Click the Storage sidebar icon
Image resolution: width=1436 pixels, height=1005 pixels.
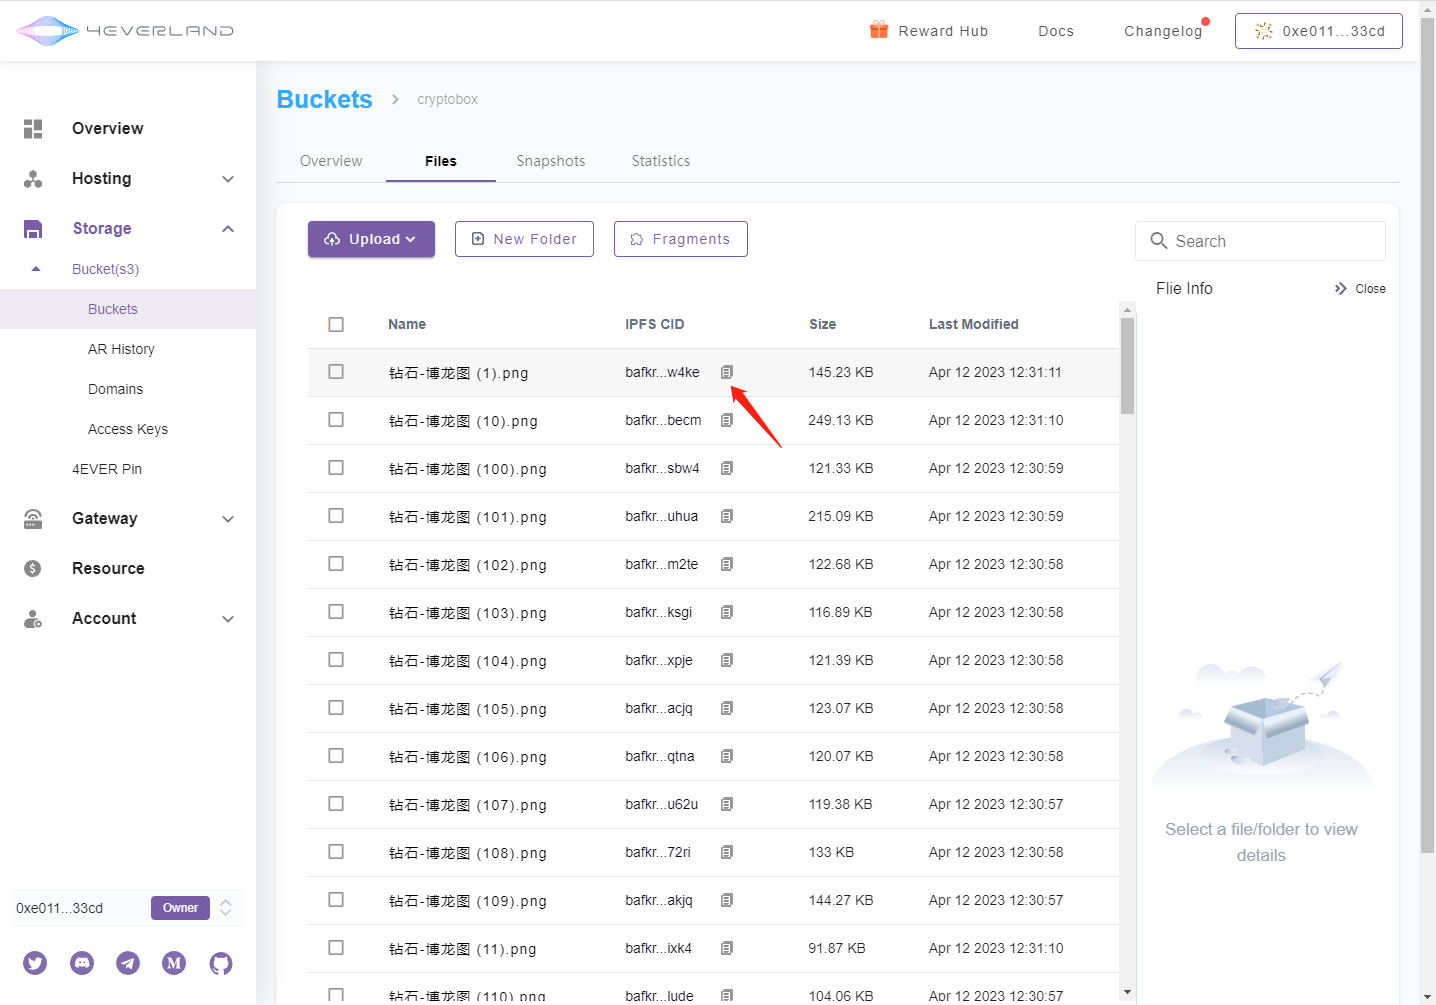tap(33, 229)
